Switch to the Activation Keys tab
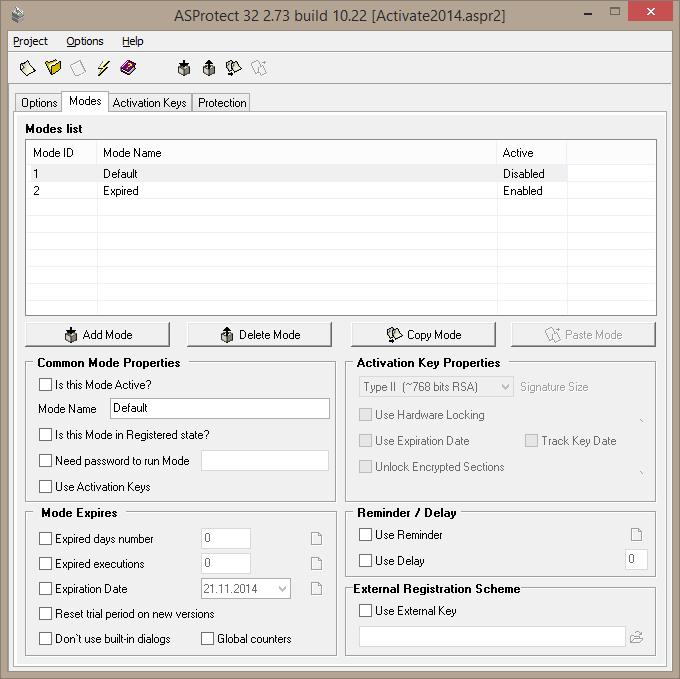This screenshot has height=679, width=680. pos(150,103)
